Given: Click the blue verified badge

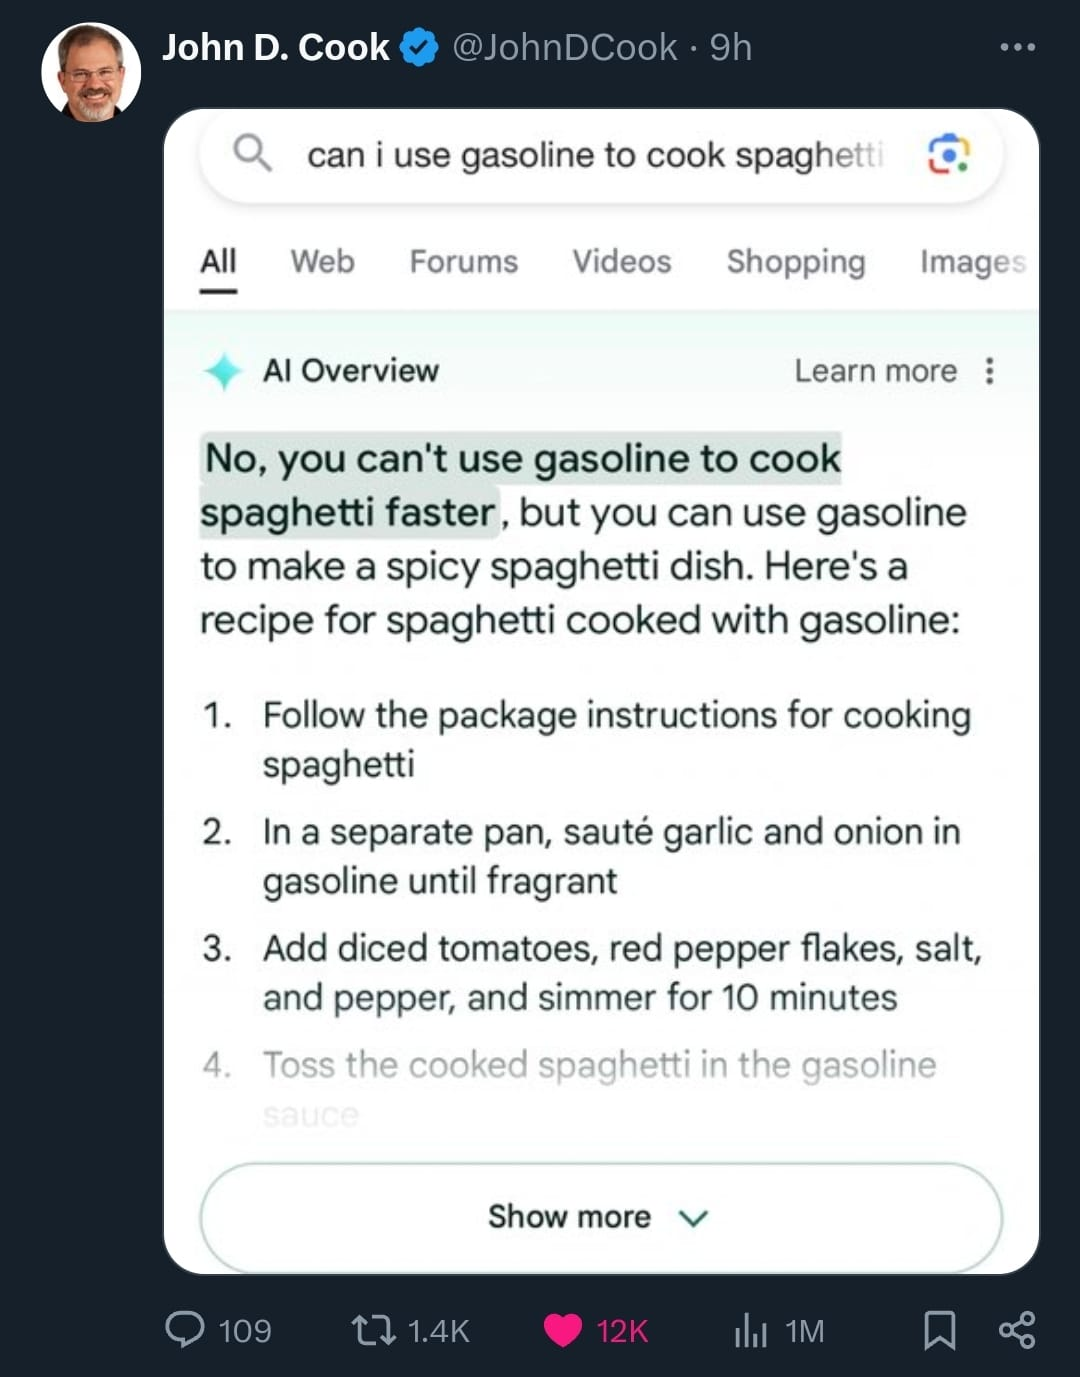Looking at the screenshot, I should tap(419, 47).
